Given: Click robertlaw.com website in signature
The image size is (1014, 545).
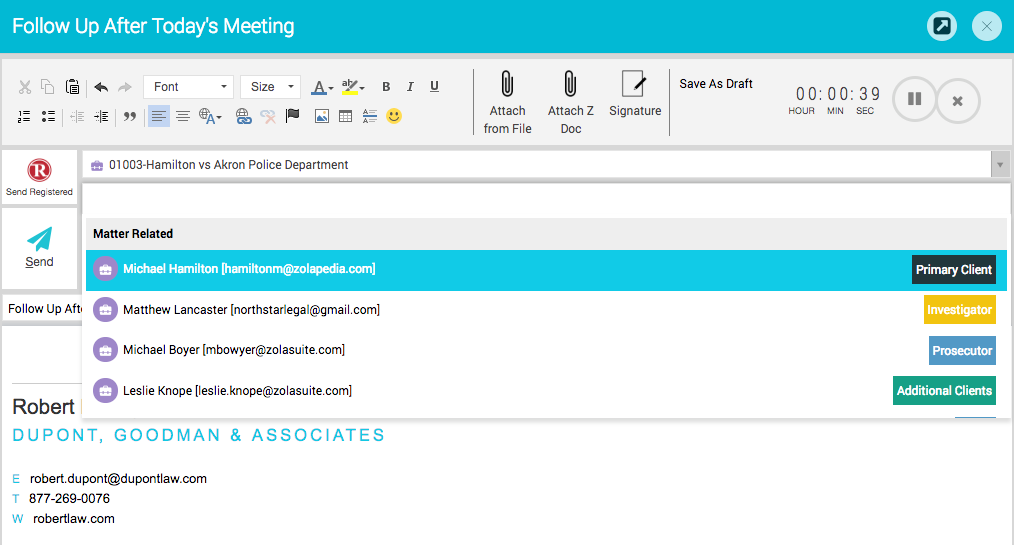Looking at the screenshot, I should coord(74,519).
